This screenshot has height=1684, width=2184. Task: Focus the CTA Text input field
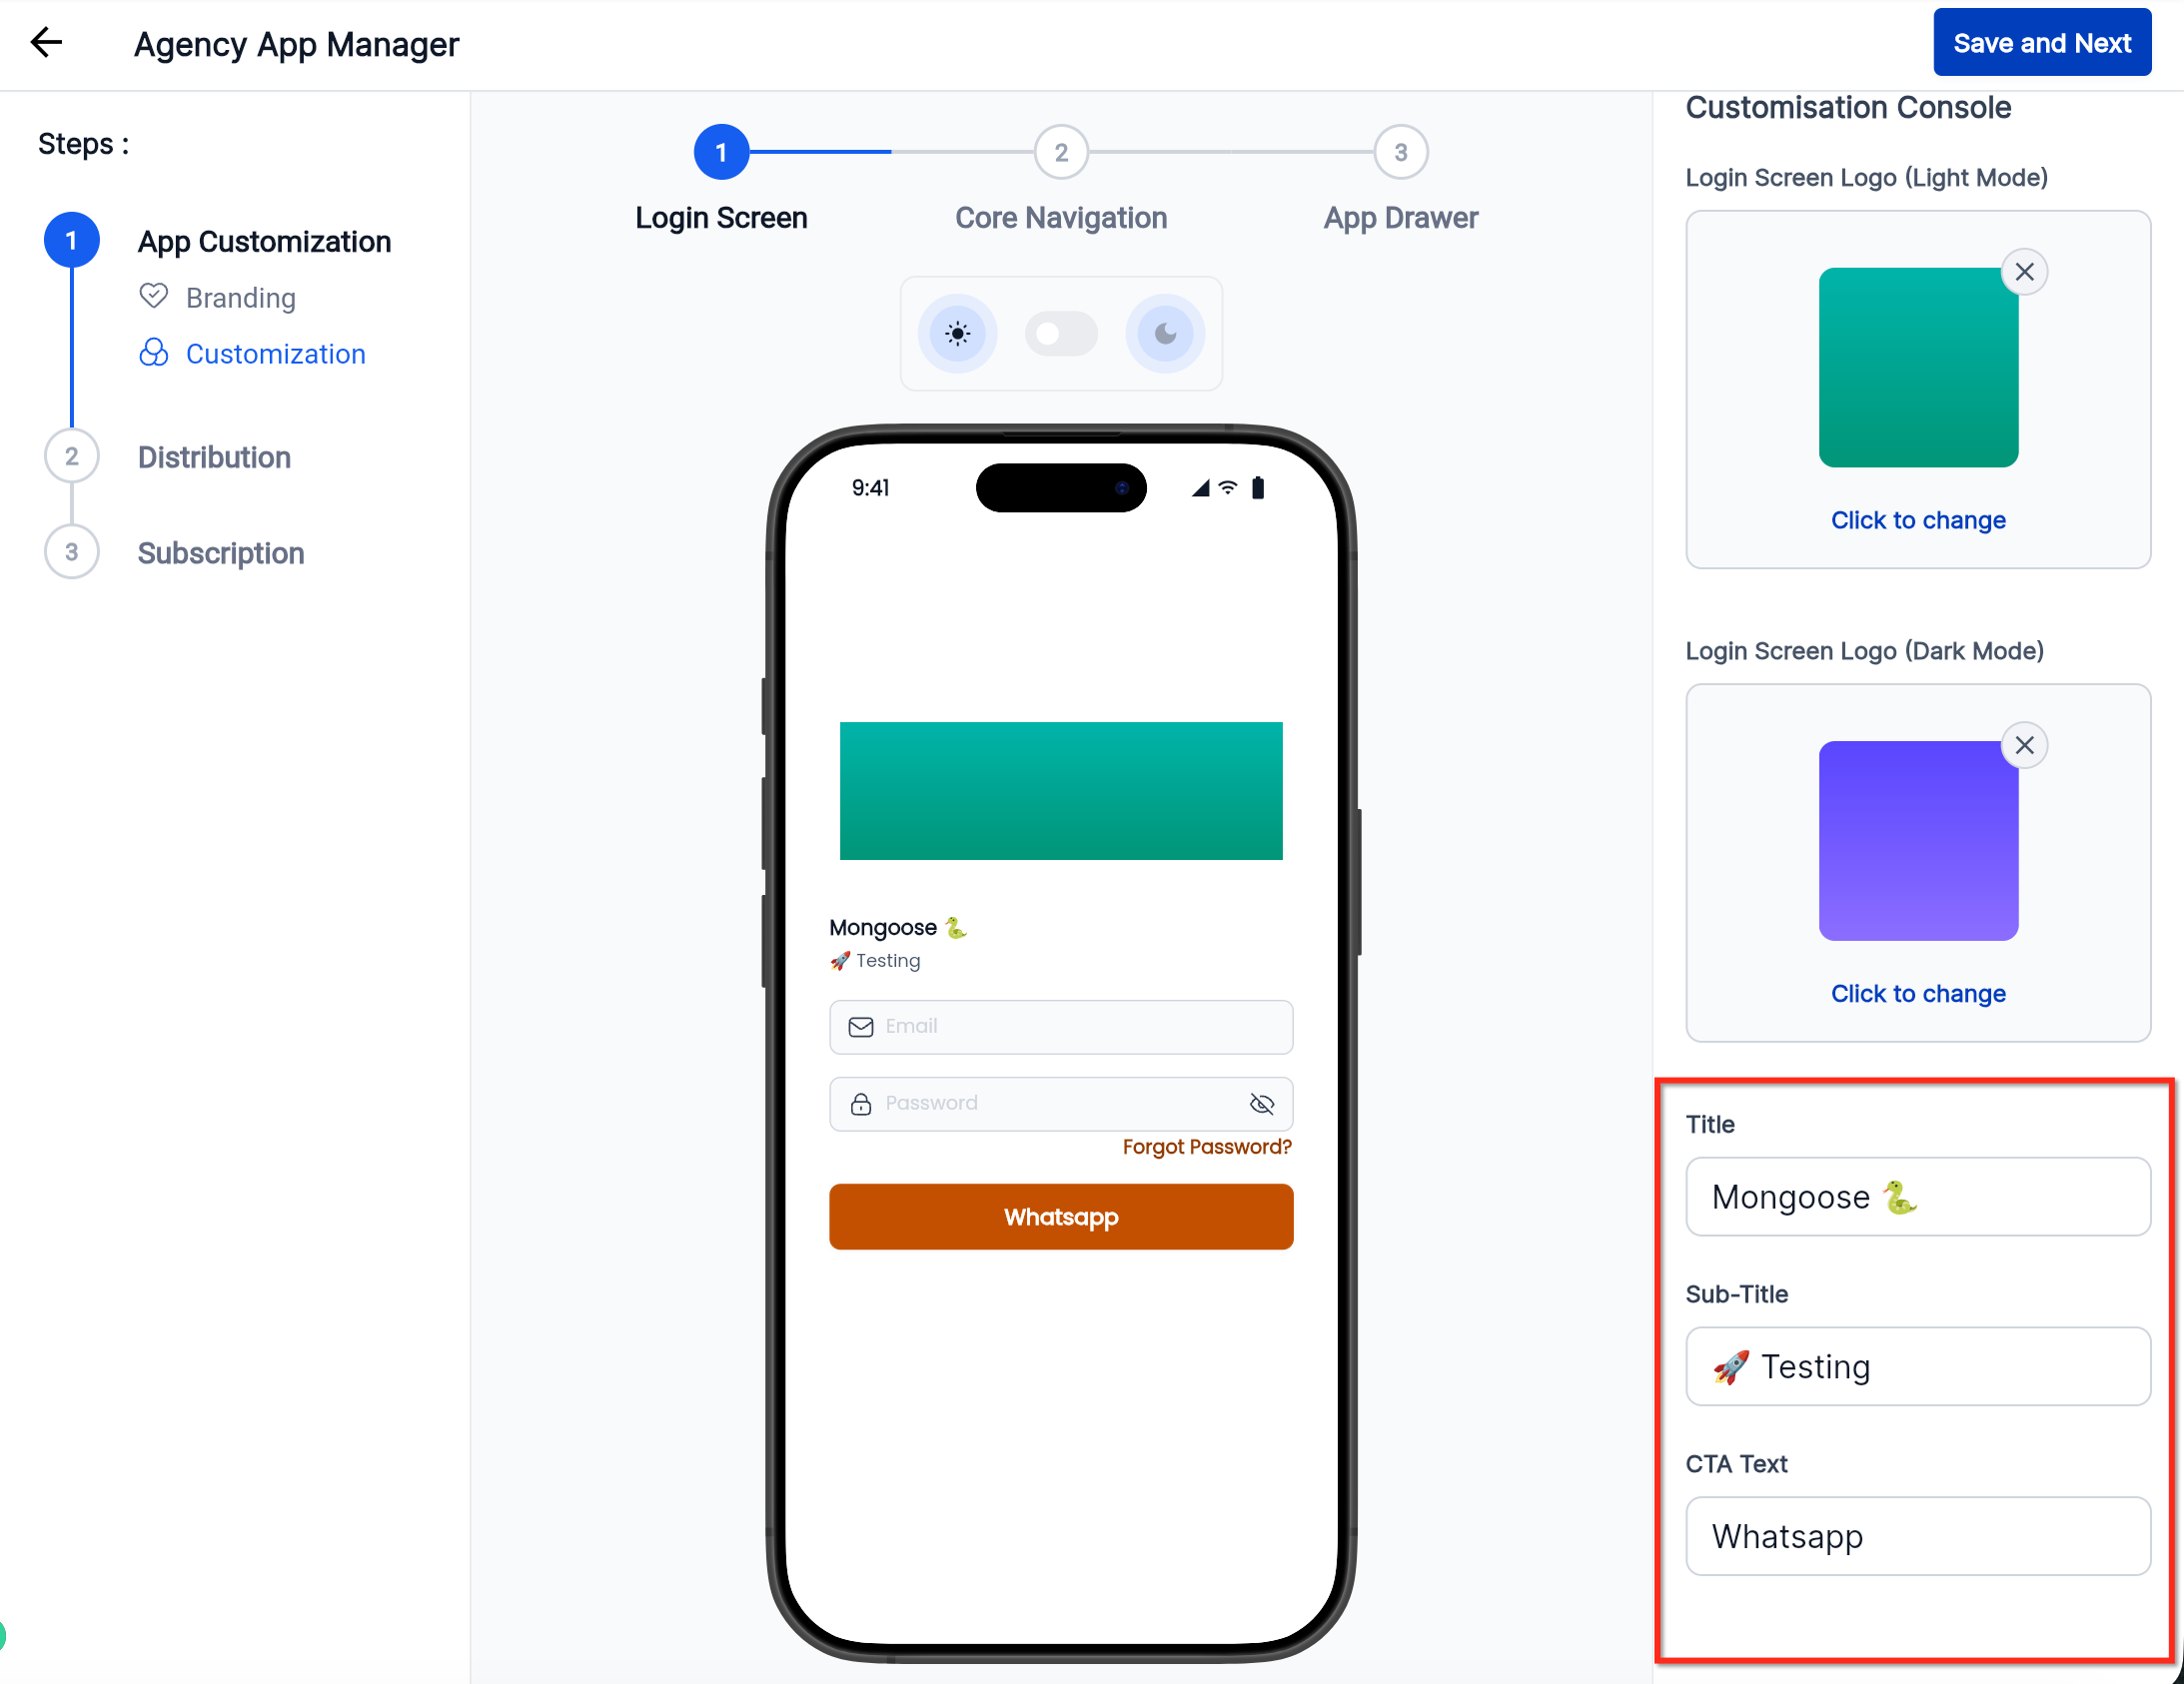pos(1917,1535)
